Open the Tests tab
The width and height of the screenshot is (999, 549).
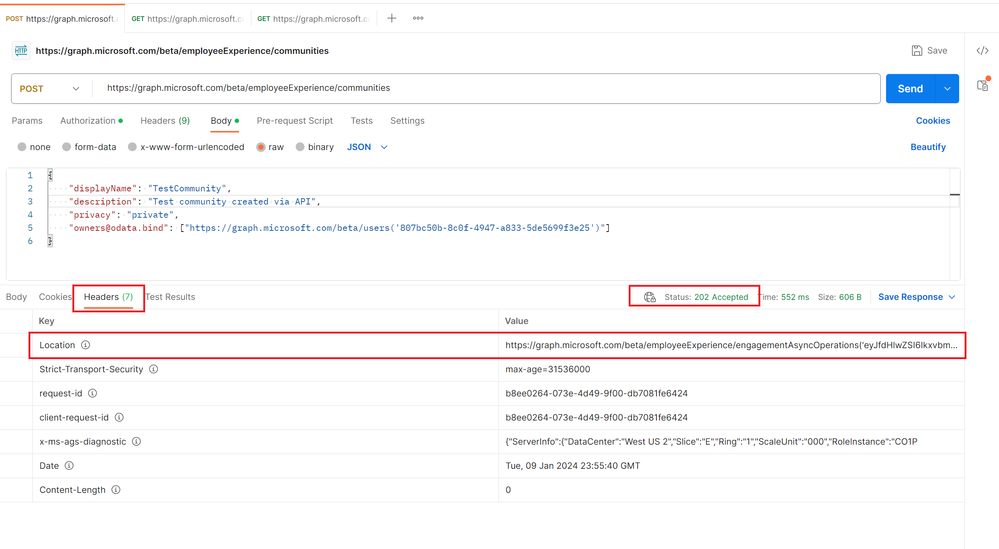361,120
